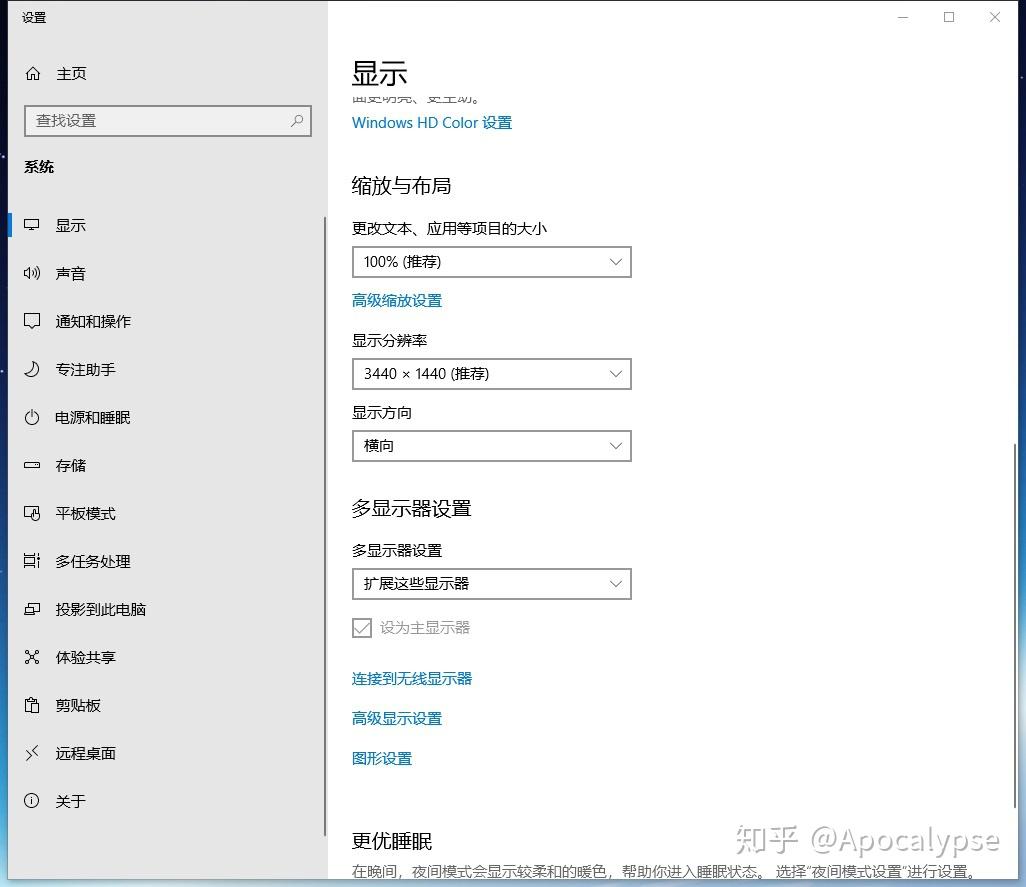
Task: Click the 平板模式 tablet icon
Action: (x=30, y=513)
